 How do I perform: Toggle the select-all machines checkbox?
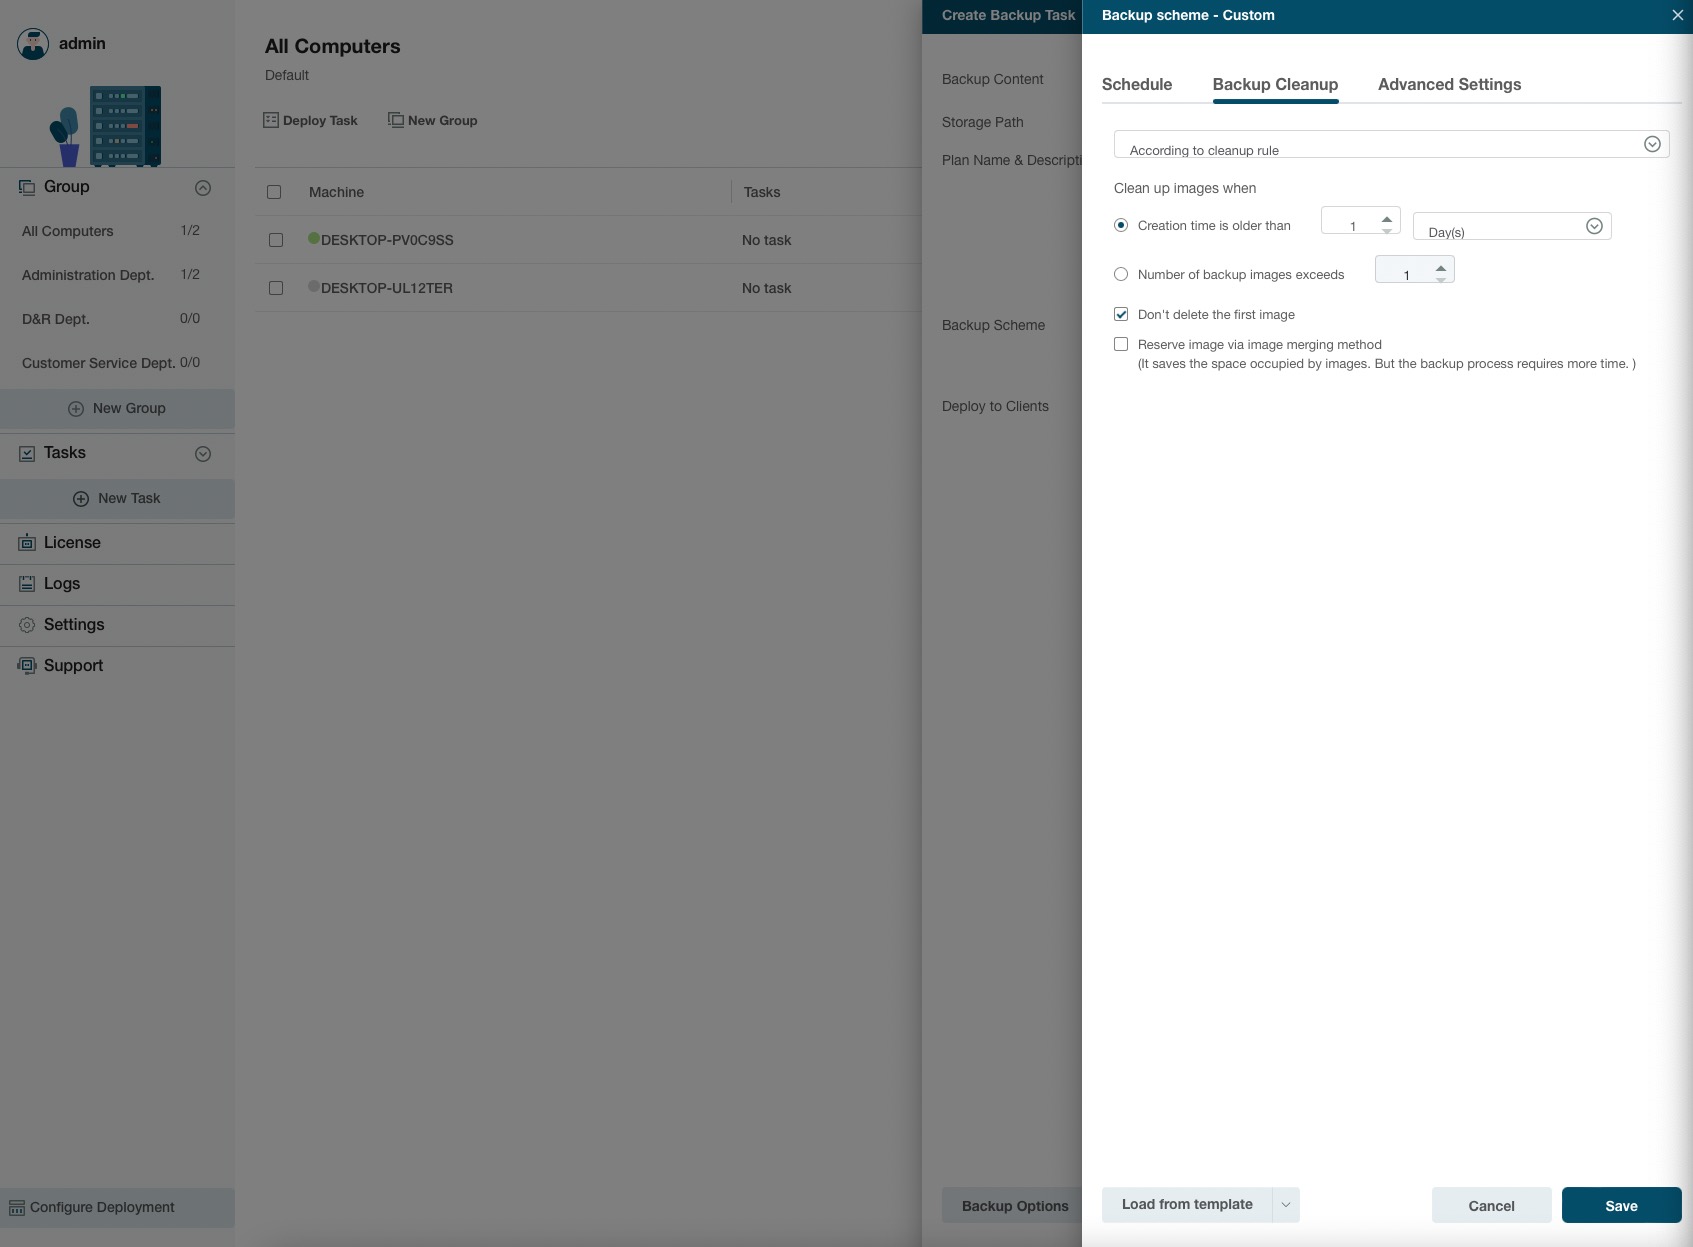click(274, 192)
